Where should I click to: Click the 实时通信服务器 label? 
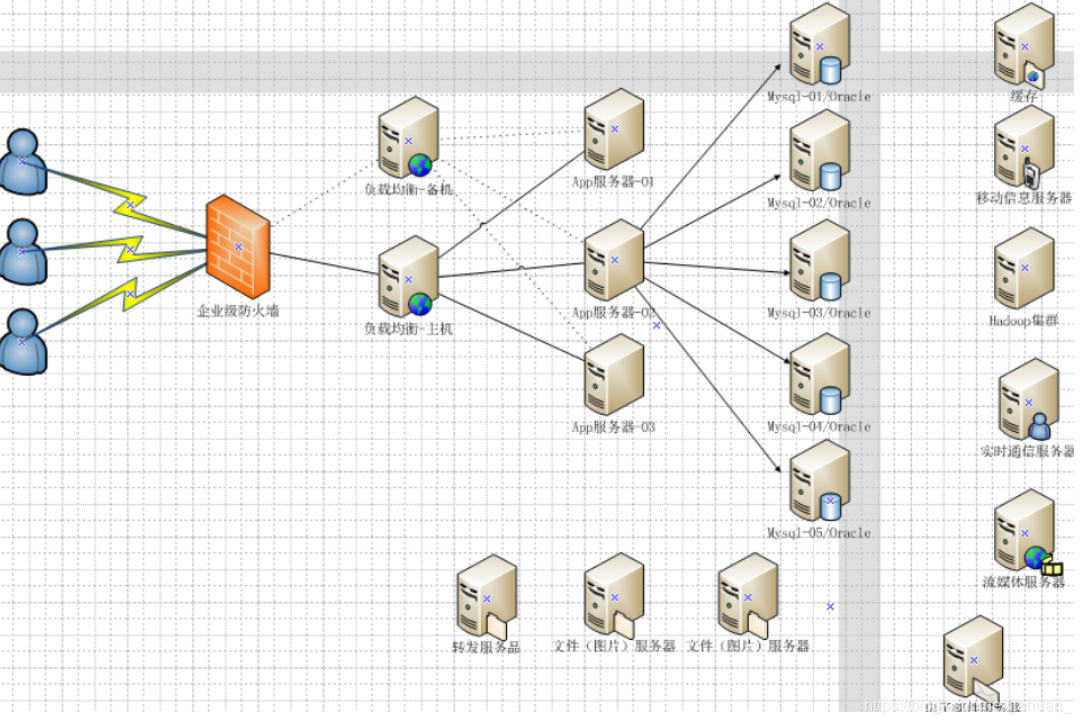pos(1027,452)
